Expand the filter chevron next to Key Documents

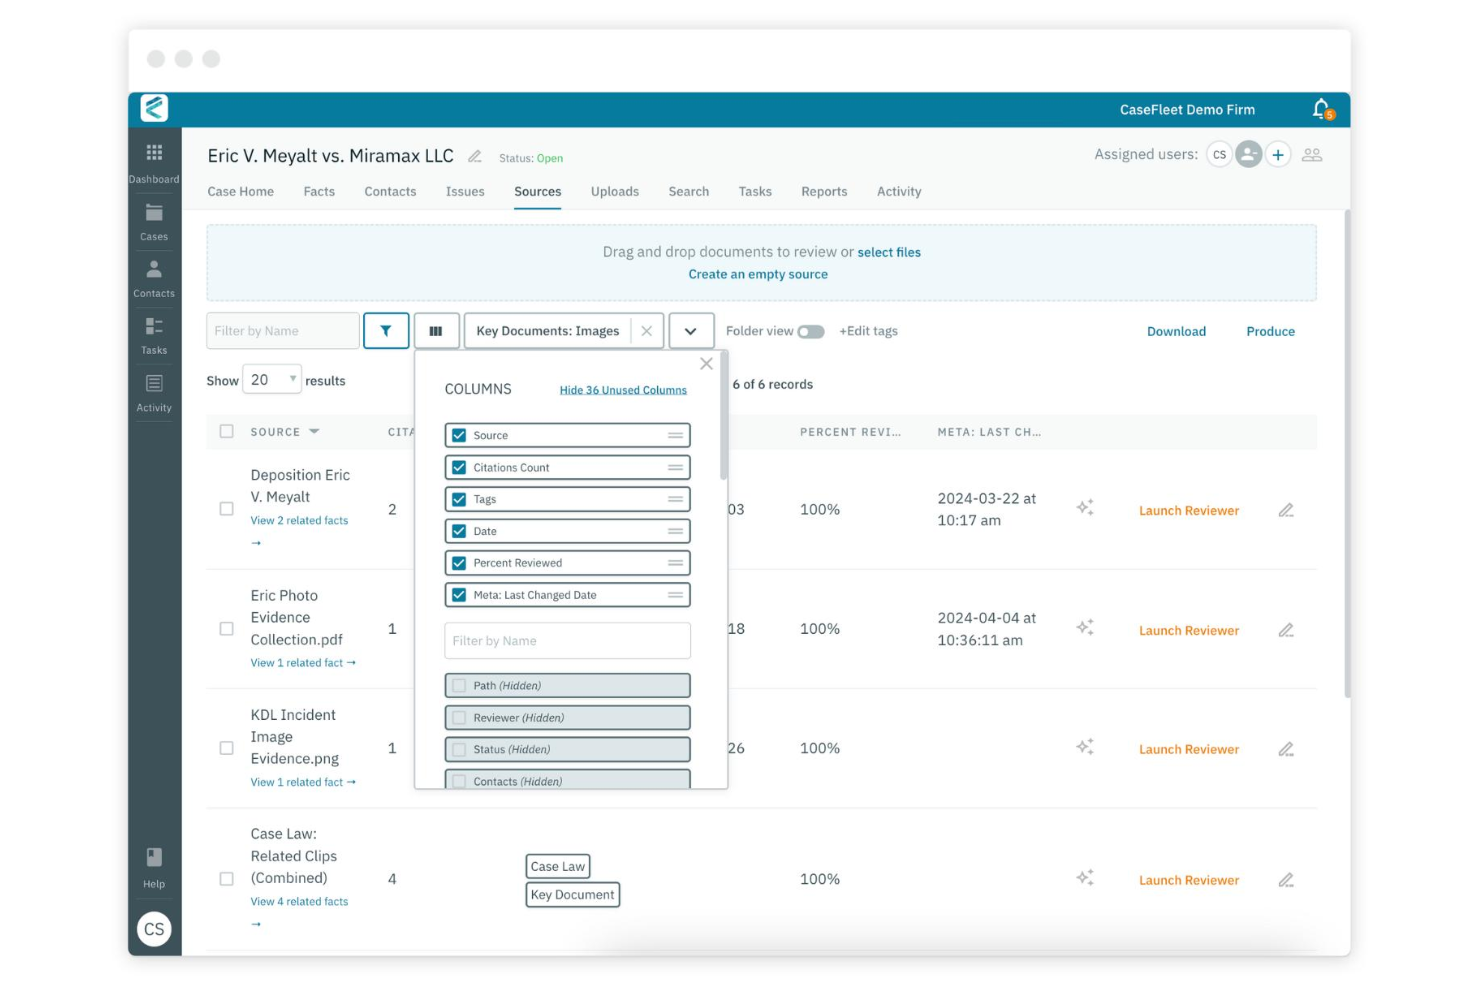(690, 331)
